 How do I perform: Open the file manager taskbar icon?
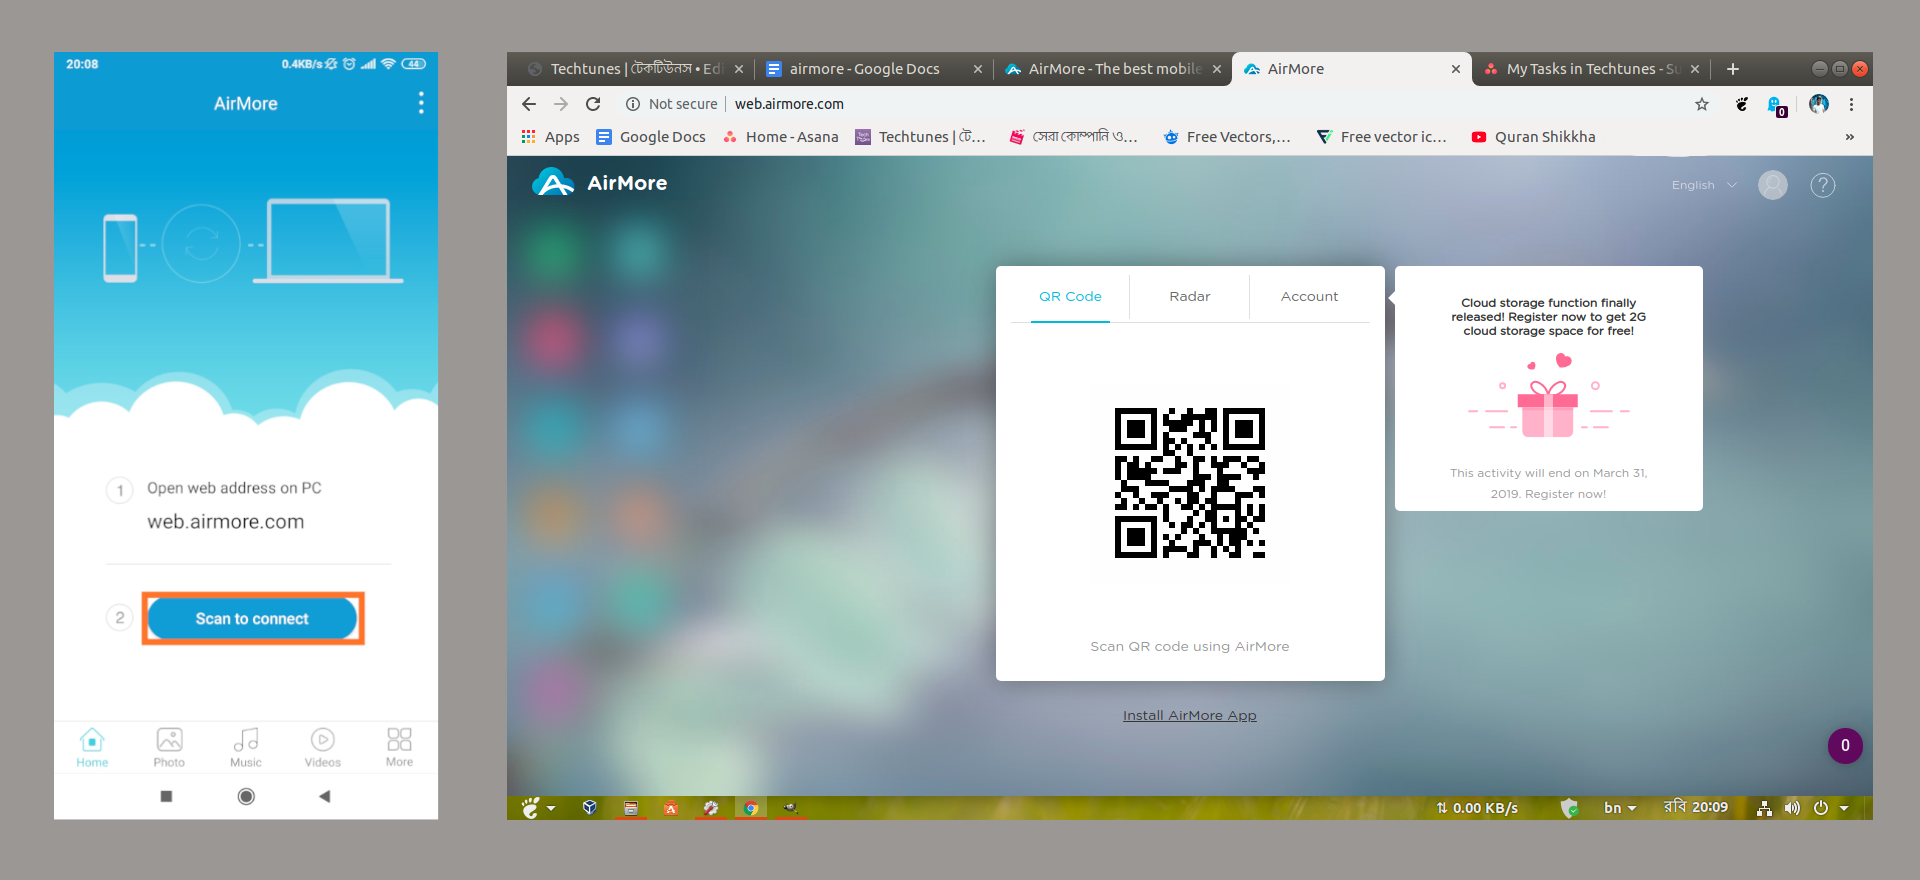631,808
